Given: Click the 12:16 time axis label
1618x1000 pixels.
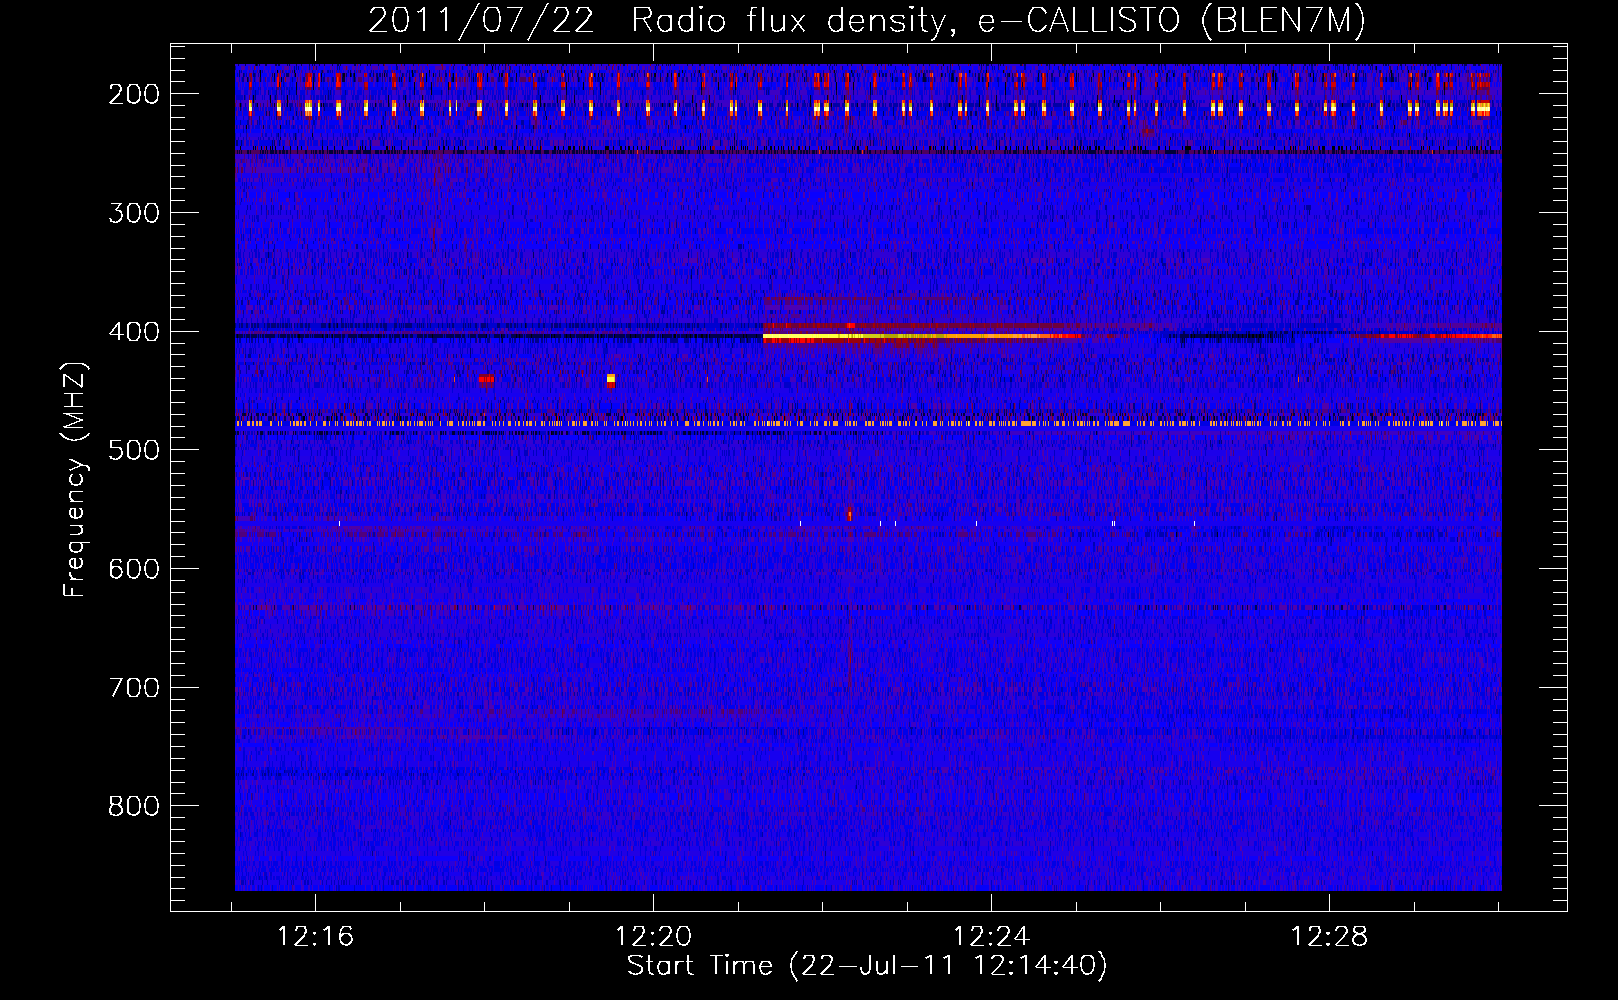Looking at the screenshot, I should click(316, 937).
